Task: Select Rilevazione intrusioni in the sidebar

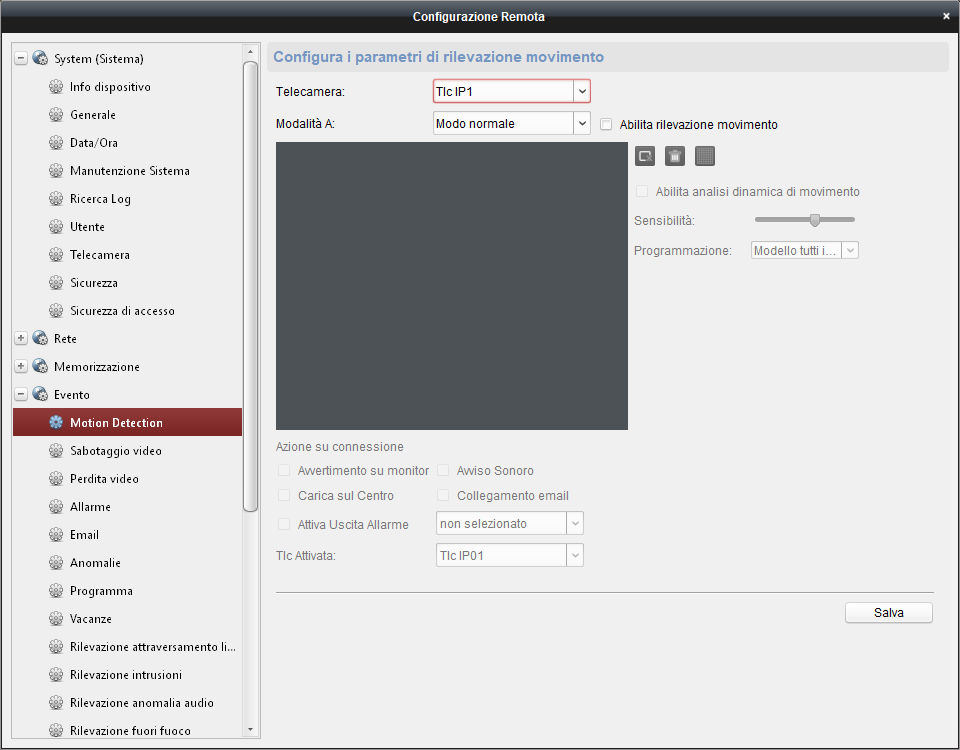Action: (x=125, y=675)
